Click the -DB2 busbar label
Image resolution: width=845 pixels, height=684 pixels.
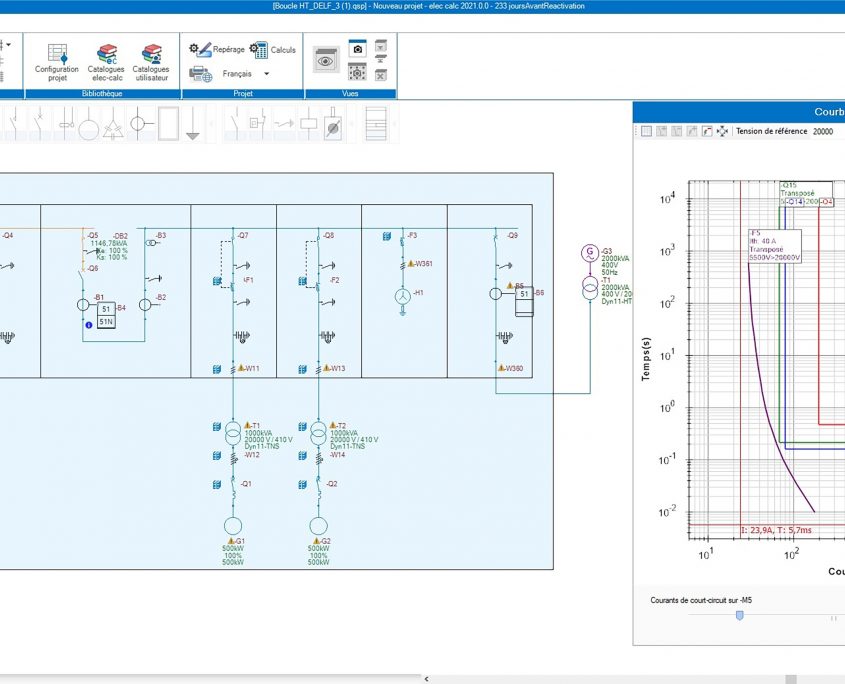point(121,236)
